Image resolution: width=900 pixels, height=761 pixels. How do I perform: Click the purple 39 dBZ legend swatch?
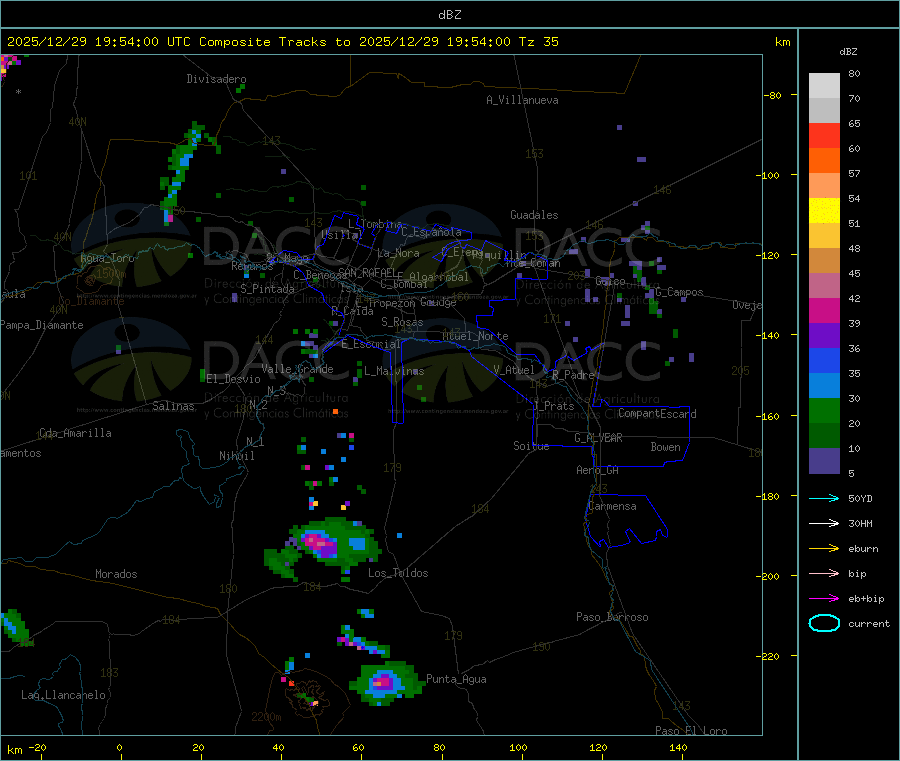824,336
